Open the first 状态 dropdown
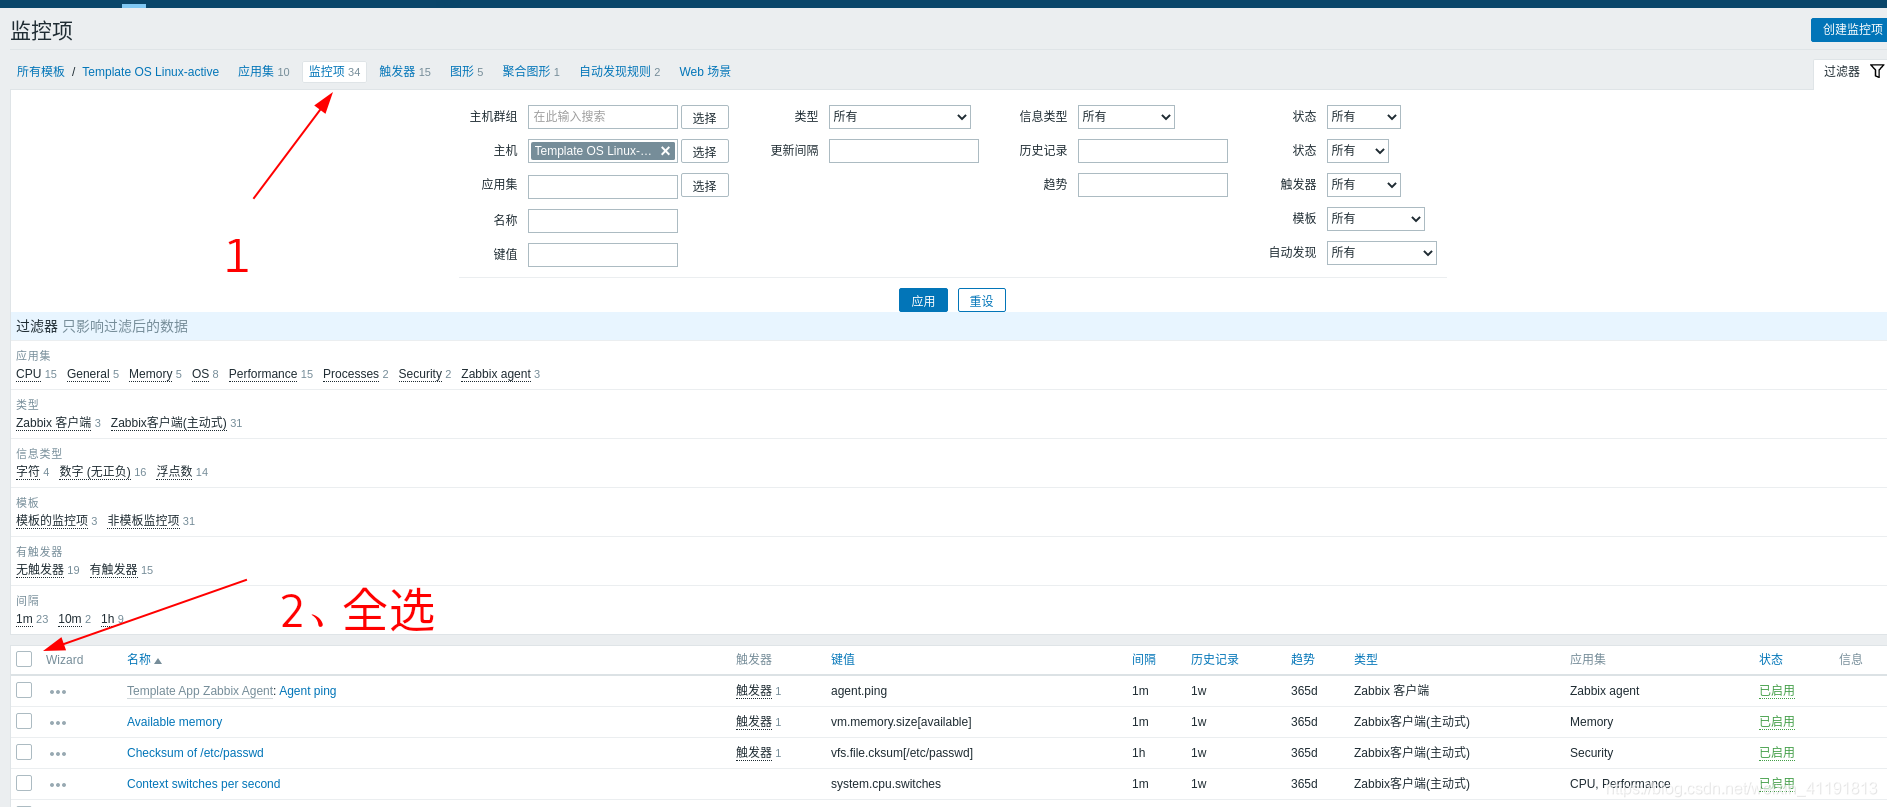 [1363, 117]
